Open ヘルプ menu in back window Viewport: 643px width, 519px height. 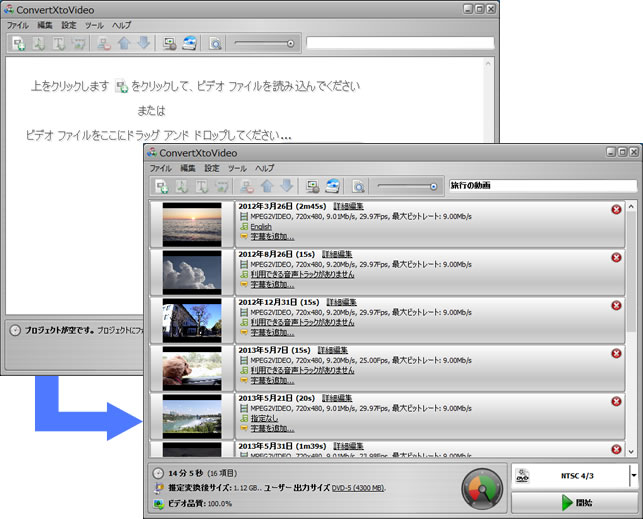(x=121, y=25)
